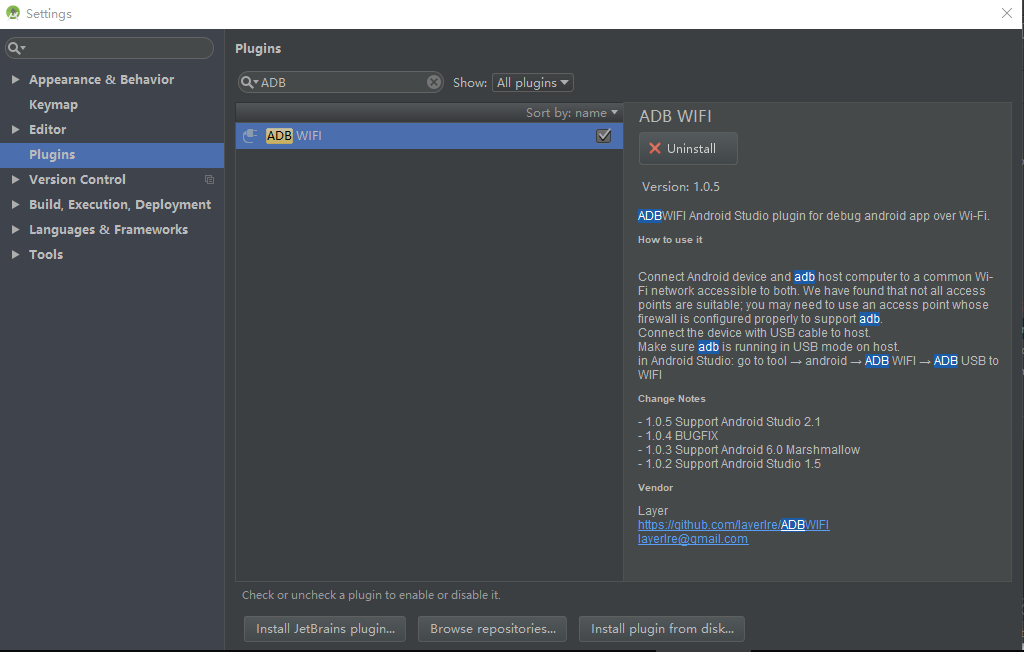Click the red X icon on Uninstall
This screenshot has width=1024, height=652.
click(x=654, y=148)
